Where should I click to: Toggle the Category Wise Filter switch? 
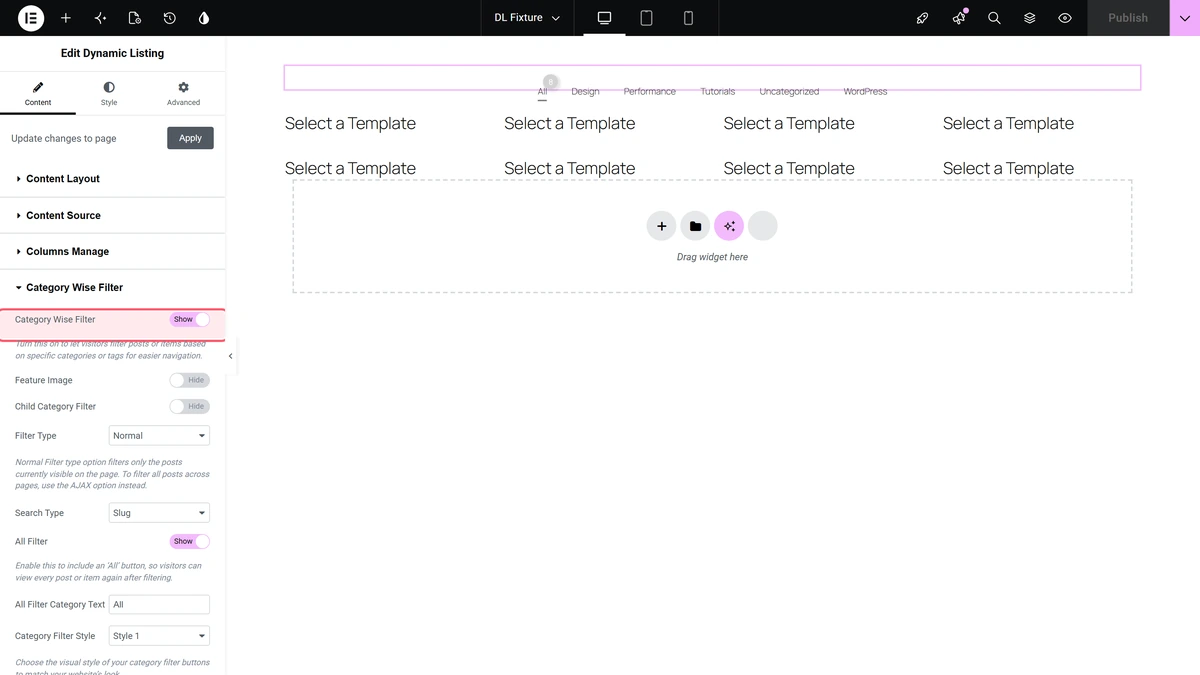coord(190,319)
